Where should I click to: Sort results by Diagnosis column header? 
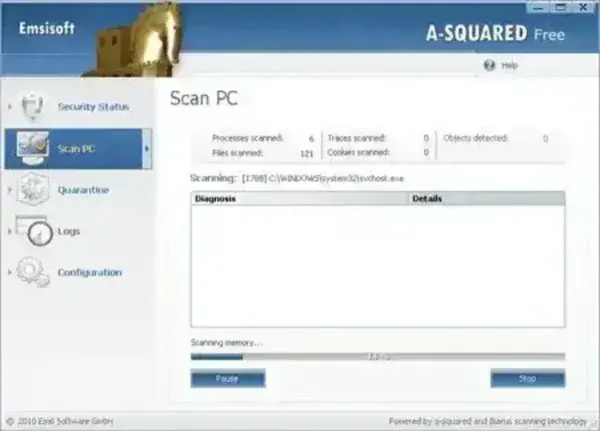pyautogui.click(x=299, y=199)
